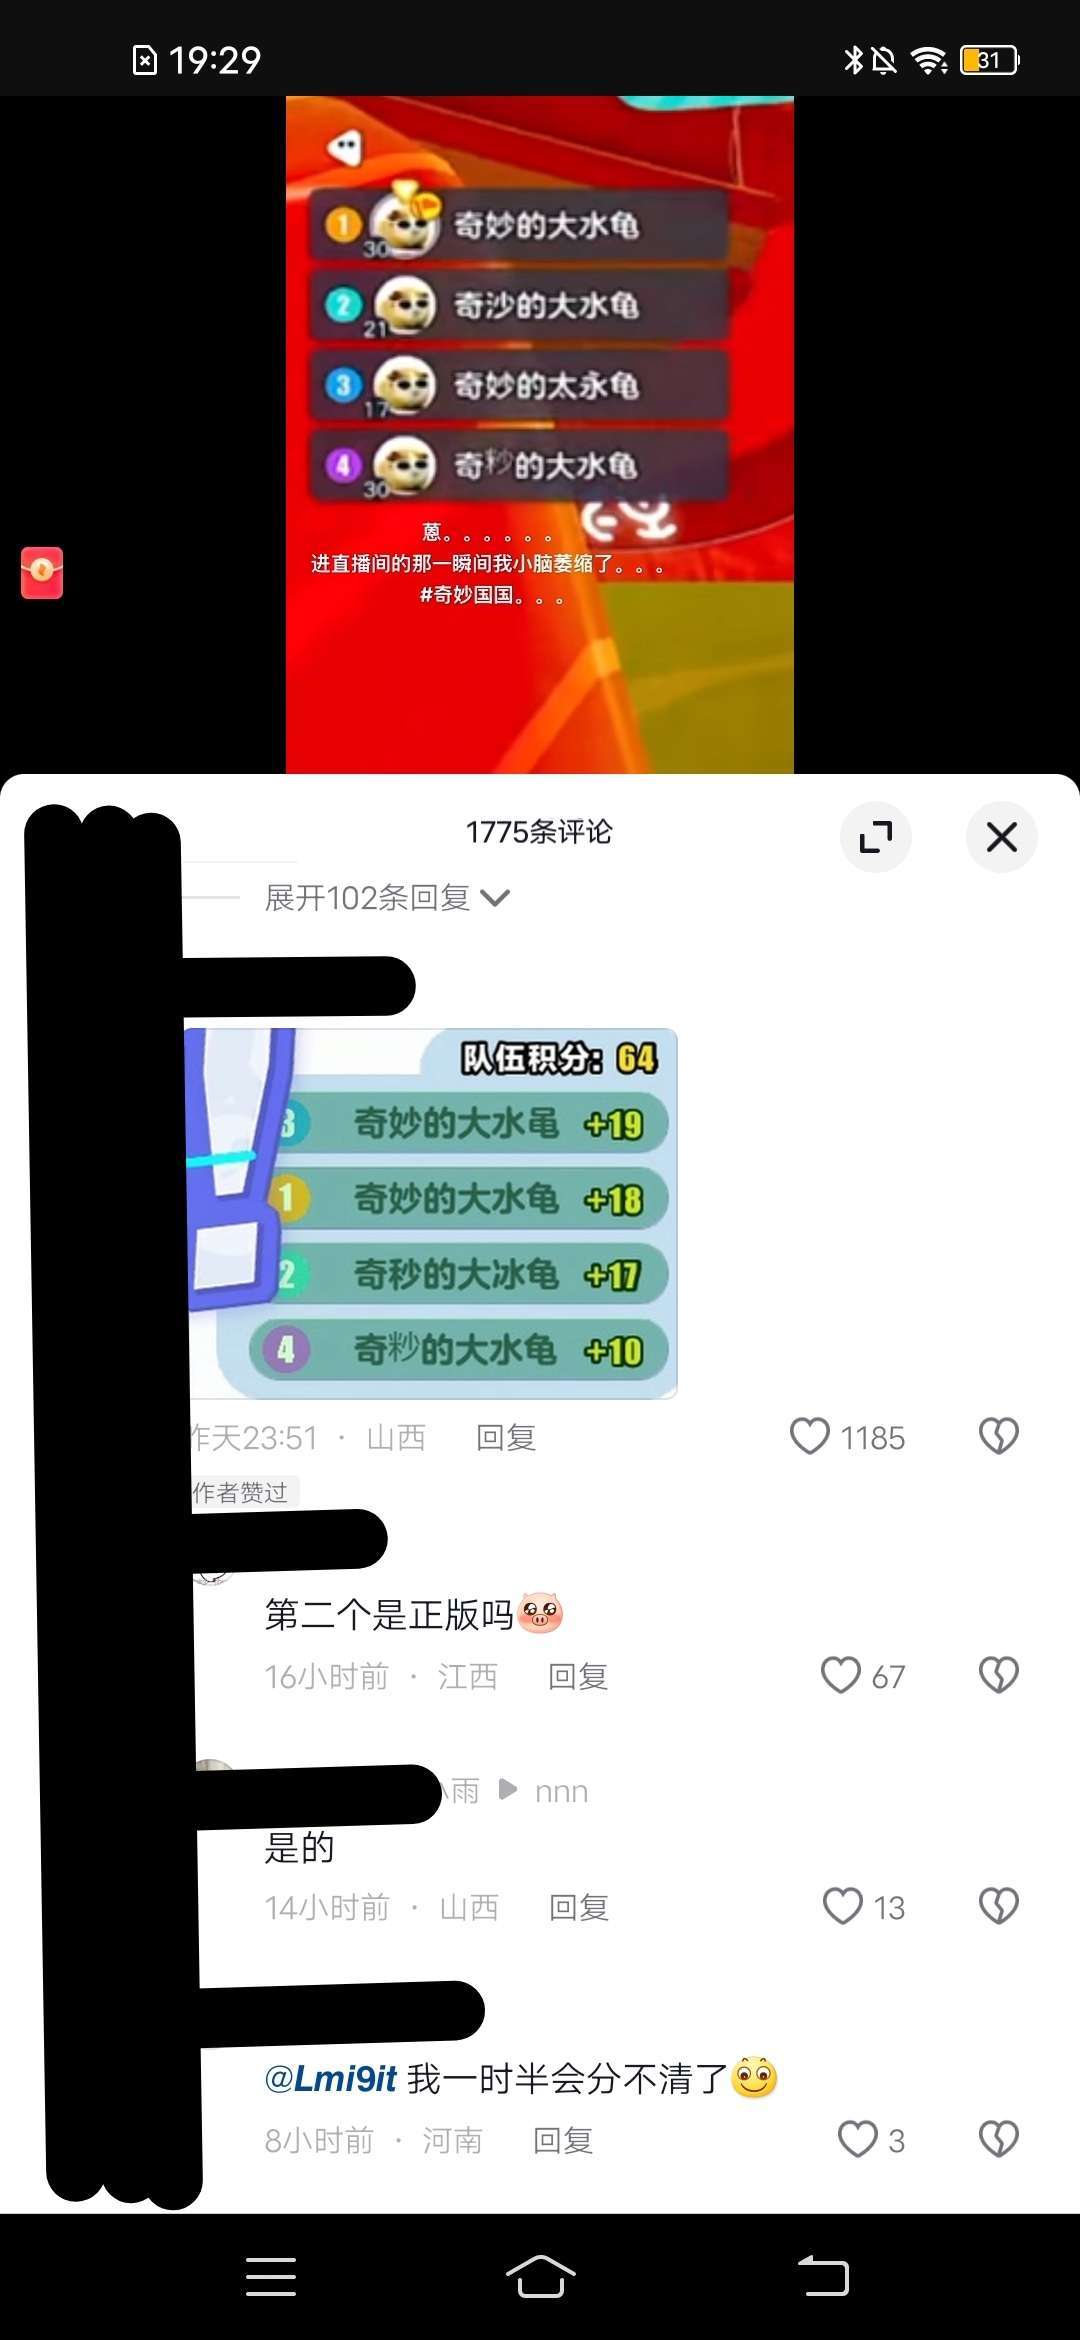Tap the video playing above comments
Screen dimensions: 1080x2340
[540, 434]
